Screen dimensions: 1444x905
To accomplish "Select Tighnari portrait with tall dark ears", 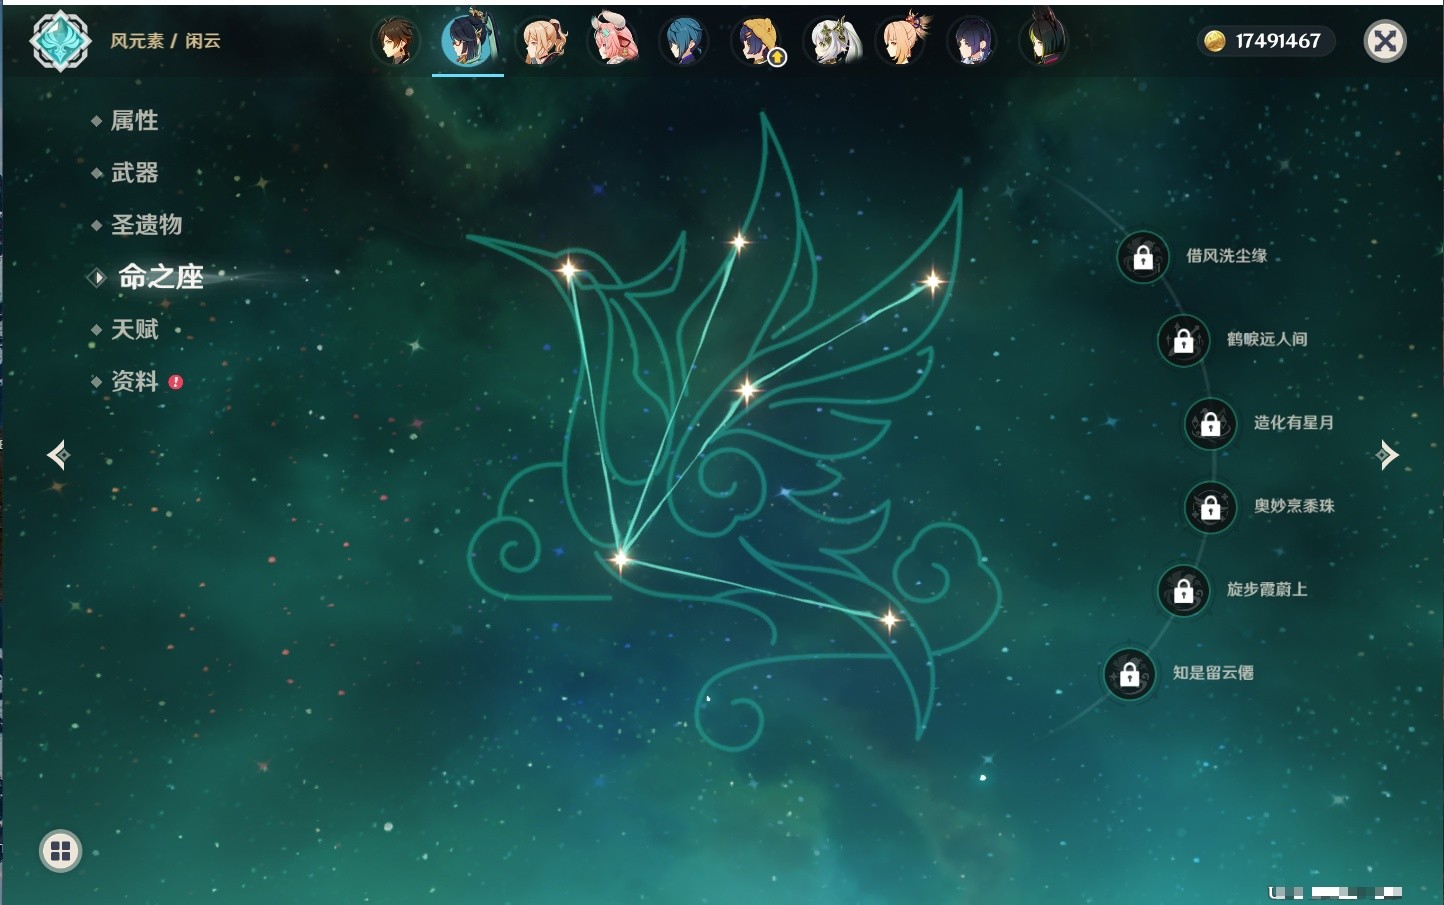I will (x=1043, y=39).
